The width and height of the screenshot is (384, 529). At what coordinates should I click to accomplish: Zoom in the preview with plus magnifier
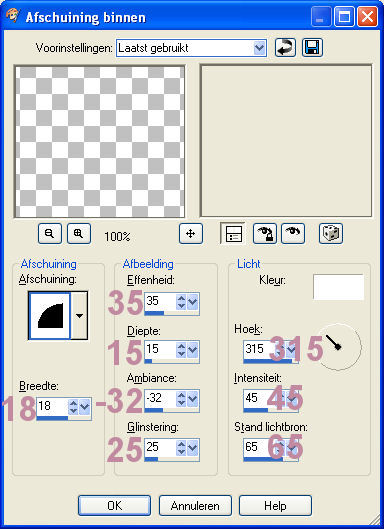[79, 233]
